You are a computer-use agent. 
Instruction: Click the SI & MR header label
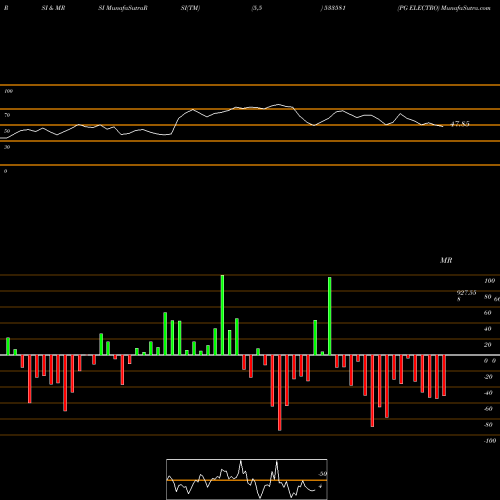(53, 8)
